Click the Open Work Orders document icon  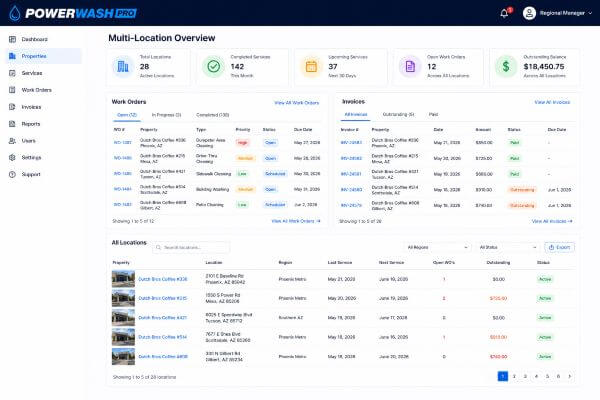410,67
